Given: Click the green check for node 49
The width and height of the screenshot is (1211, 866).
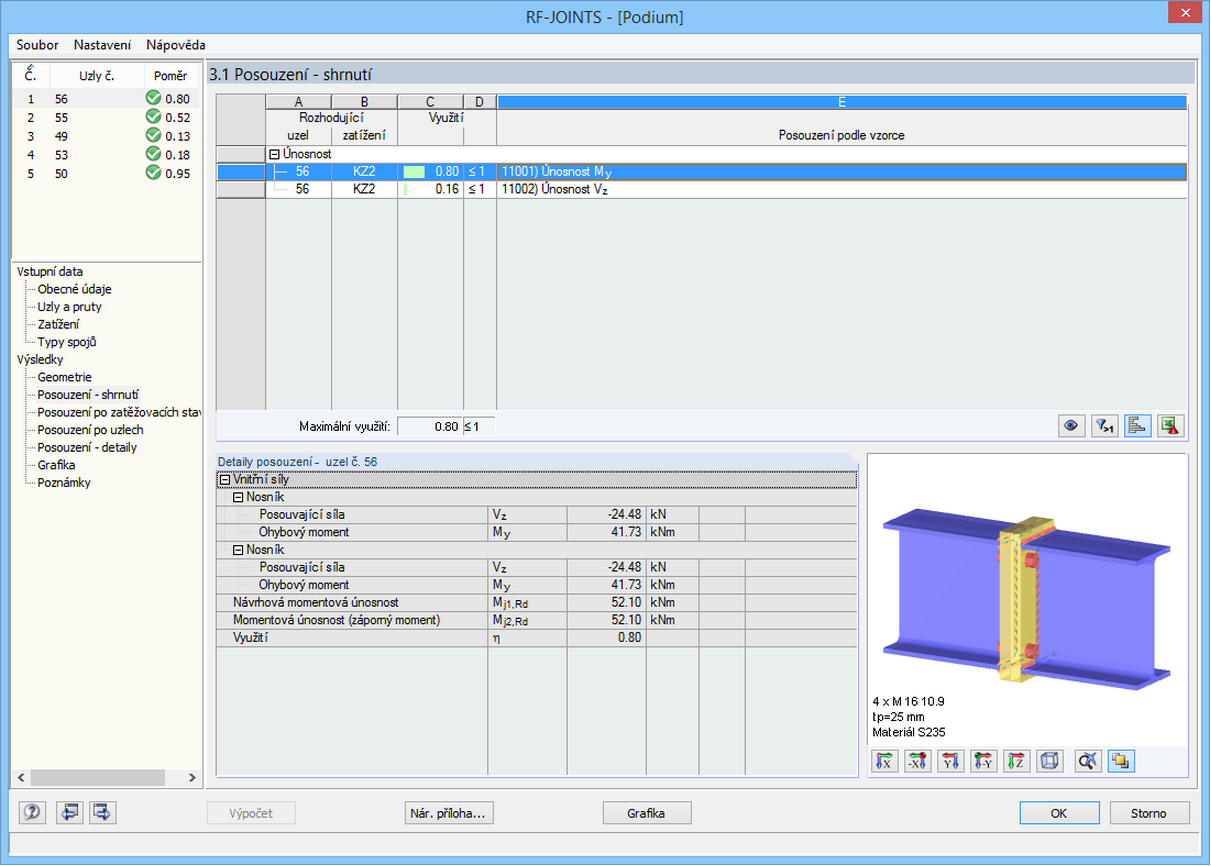Looking at the screenshot, I should pos(153,136).
